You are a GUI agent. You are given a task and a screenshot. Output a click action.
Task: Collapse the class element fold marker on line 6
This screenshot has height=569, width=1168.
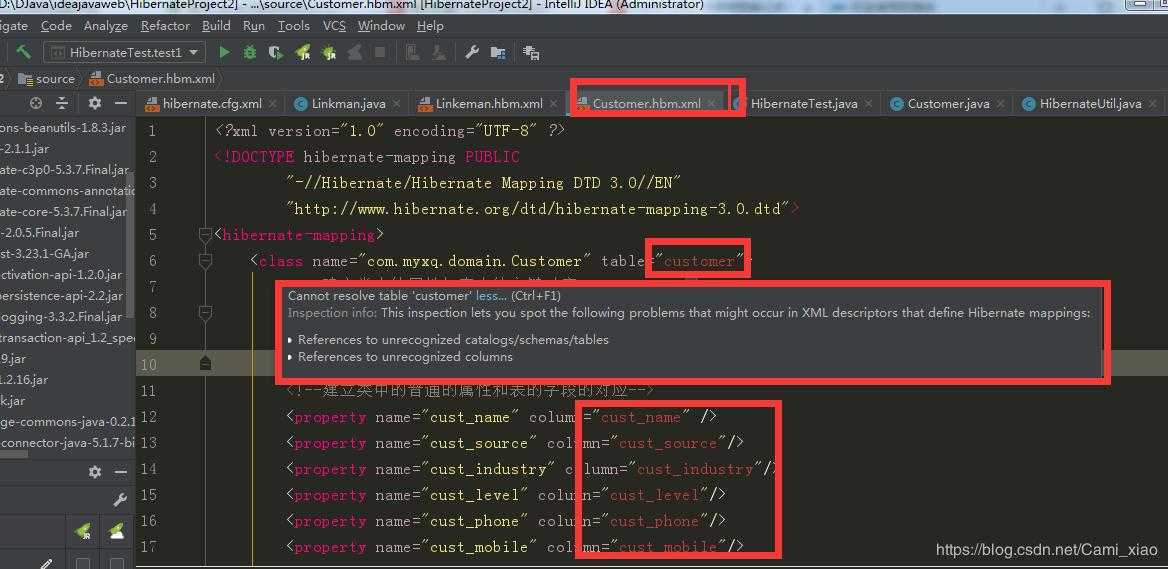[206, 261]
